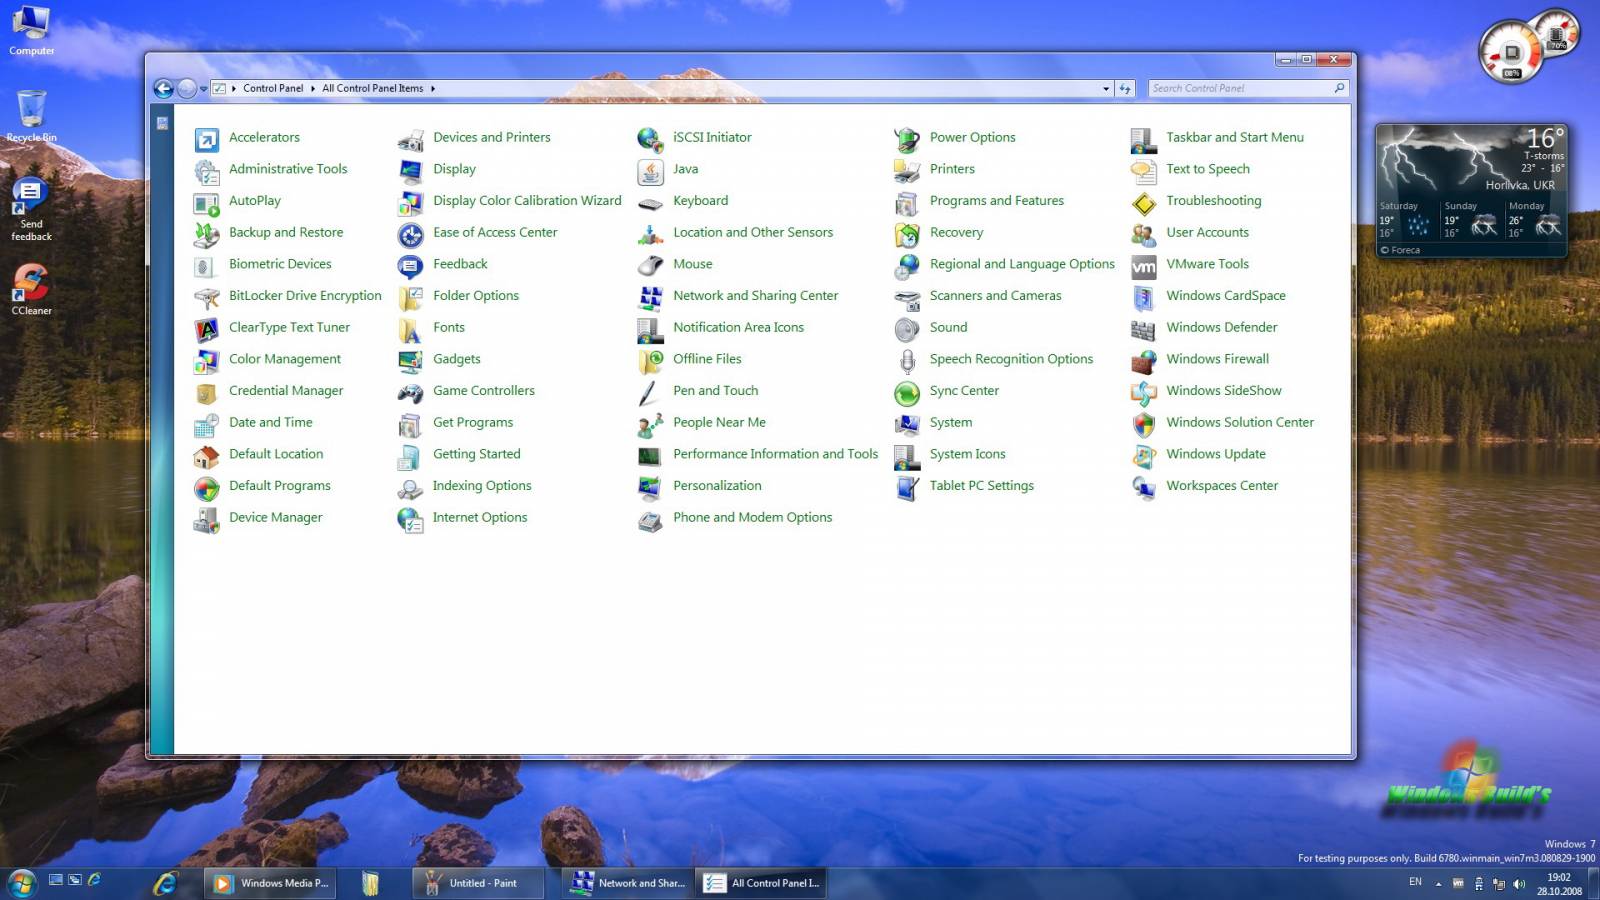Switch to Windows Media Player taskbar button
Viewport: 1600px width, 900px height.
pyautogui.click(x=270, y=883)
